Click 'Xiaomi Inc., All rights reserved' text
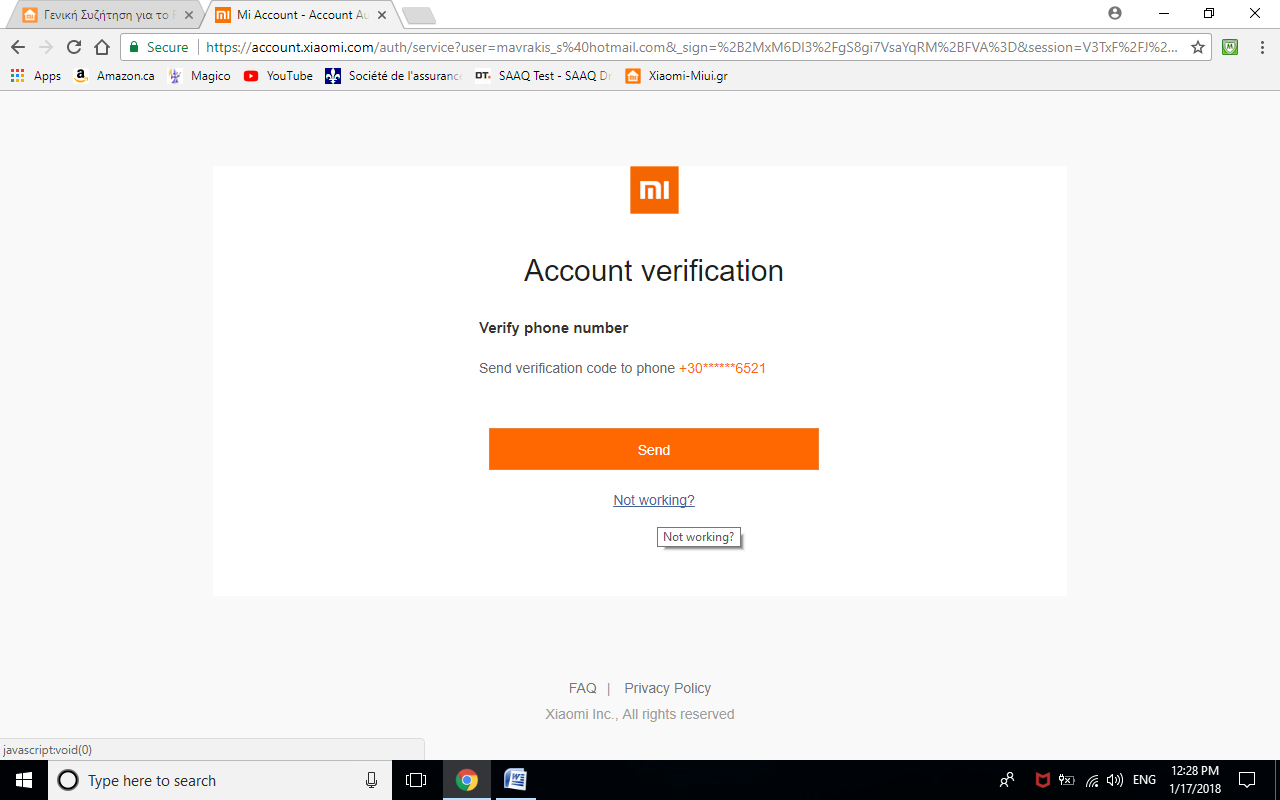 click(x=640, y=714)
